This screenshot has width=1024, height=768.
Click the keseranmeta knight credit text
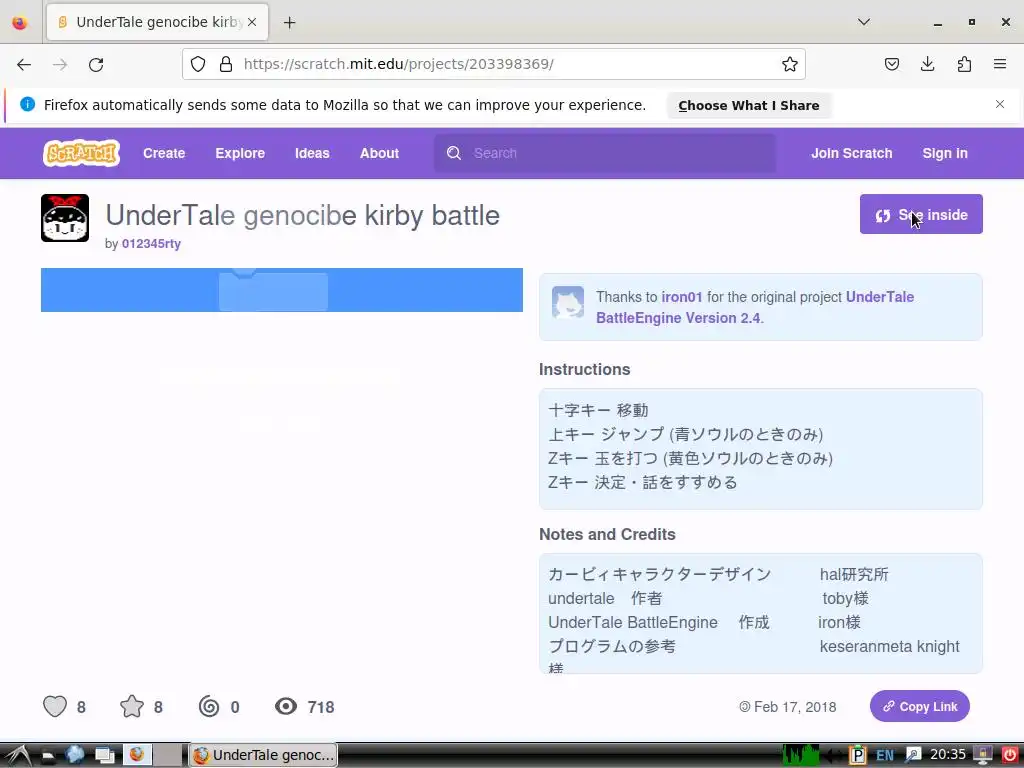coord(889,647)
